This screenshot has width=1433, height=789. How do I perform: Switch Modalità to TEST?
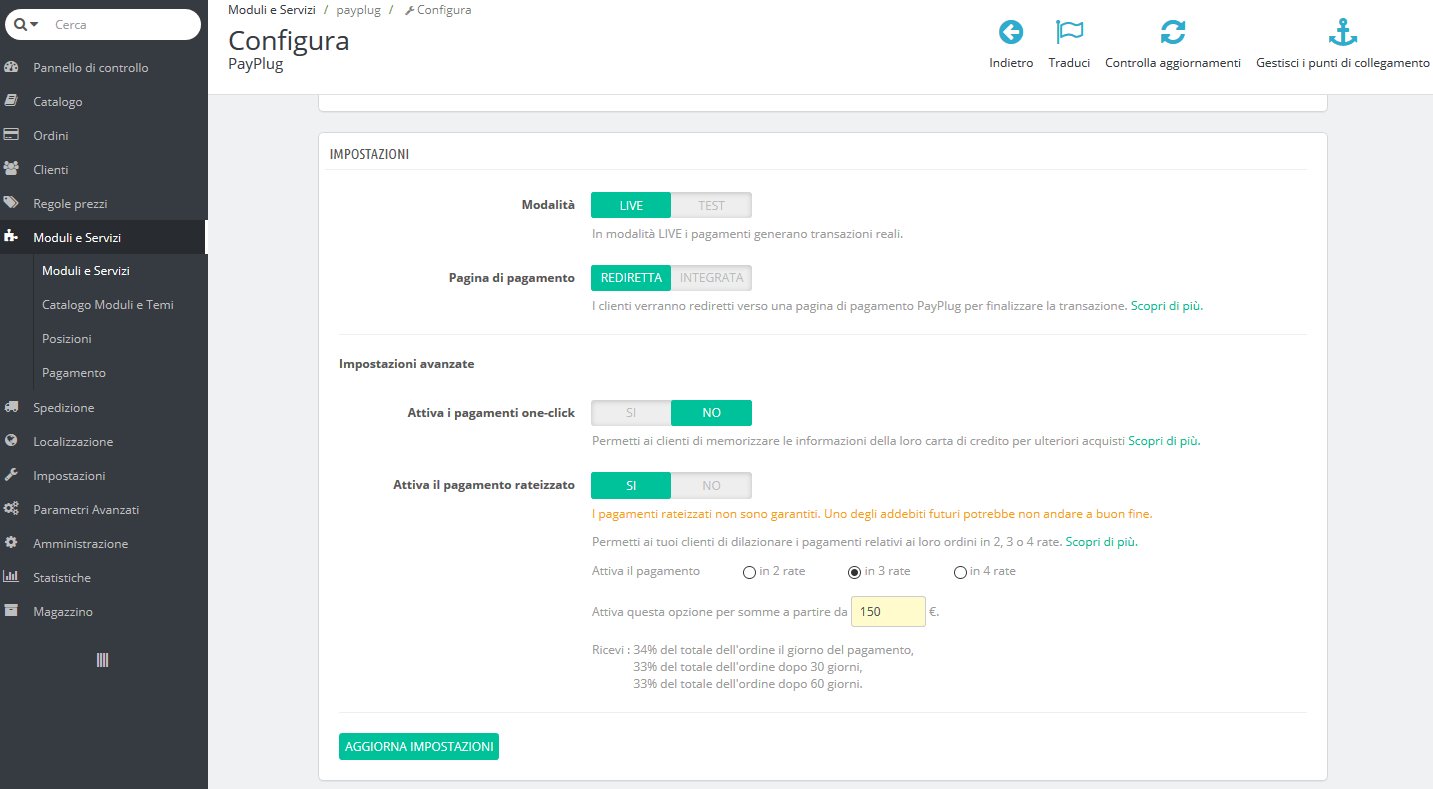711,204
